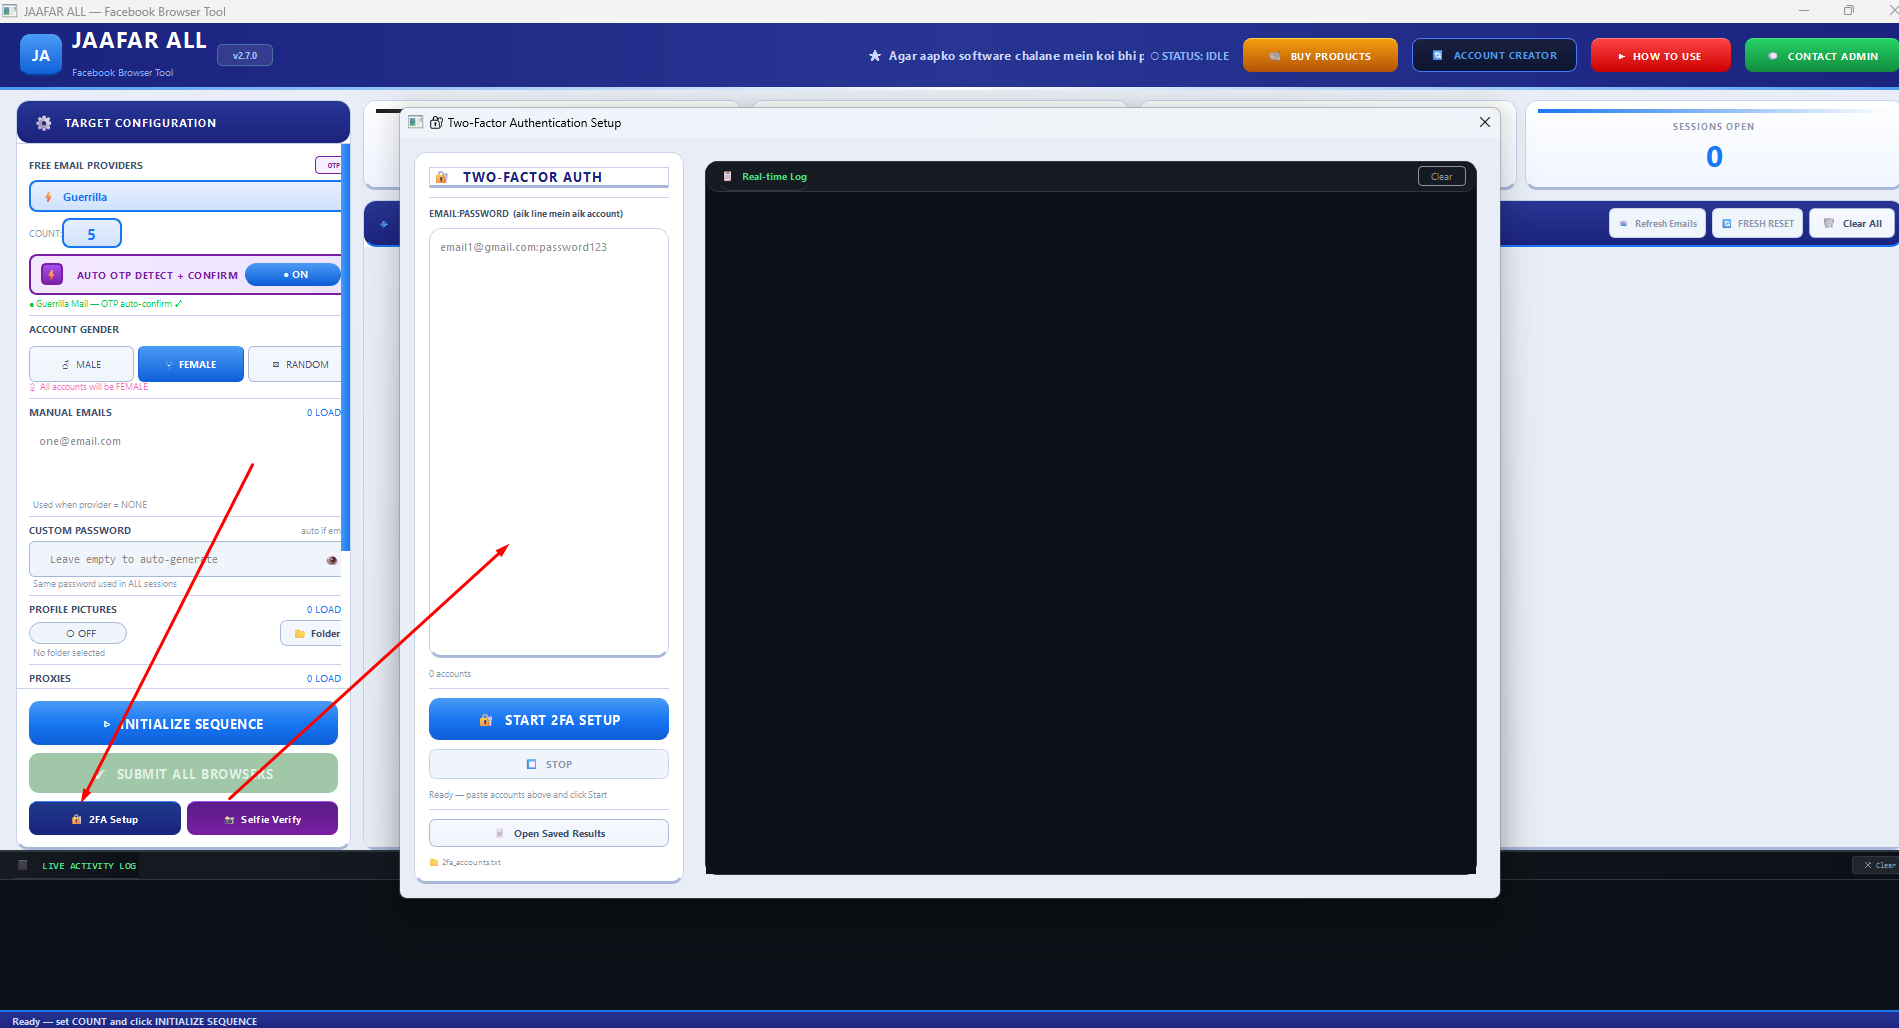Screen dimensions: 1899x1028
Task: Click the lock icon on 2FA Setup
Action: coord(77,819)
